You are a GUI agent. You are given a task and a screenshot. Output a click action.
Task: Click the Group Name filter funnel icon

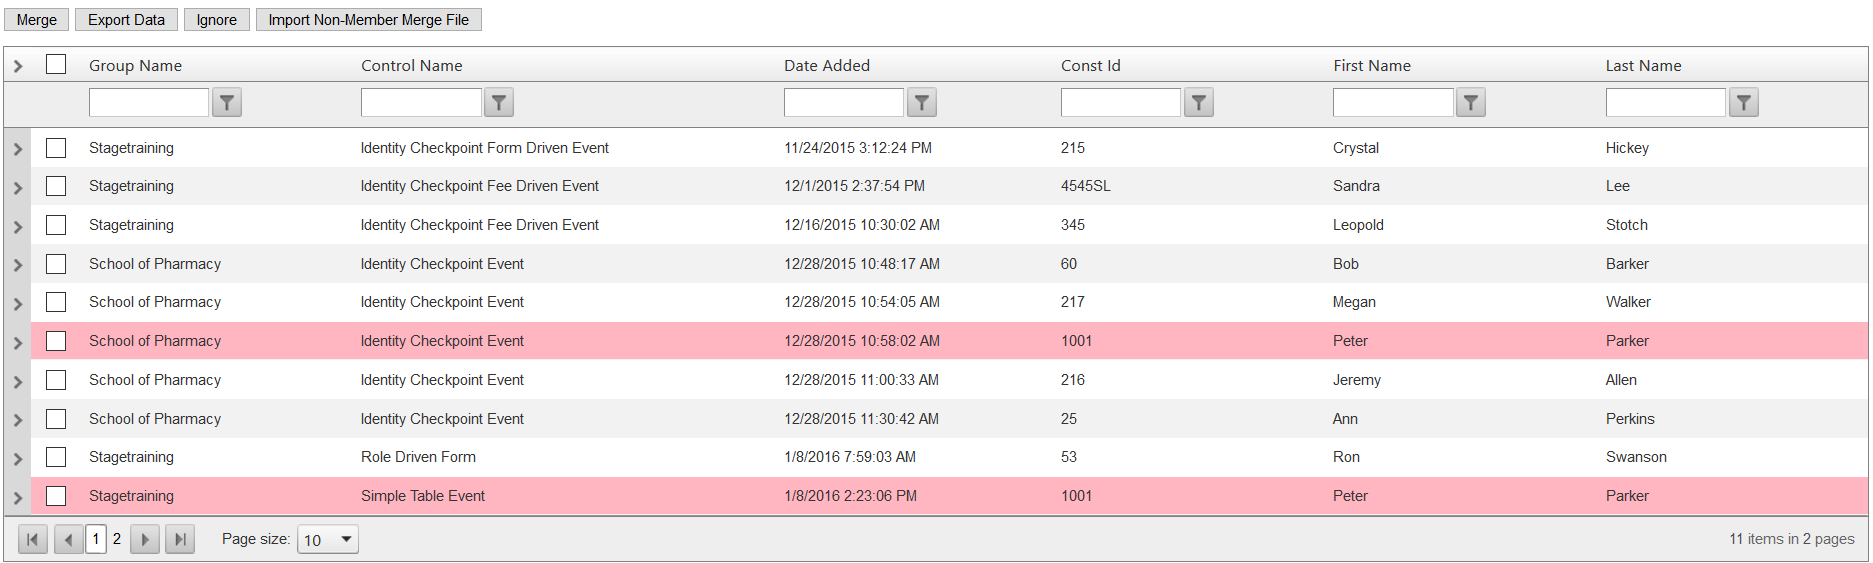pyautogui.click(x=227, y=102)
